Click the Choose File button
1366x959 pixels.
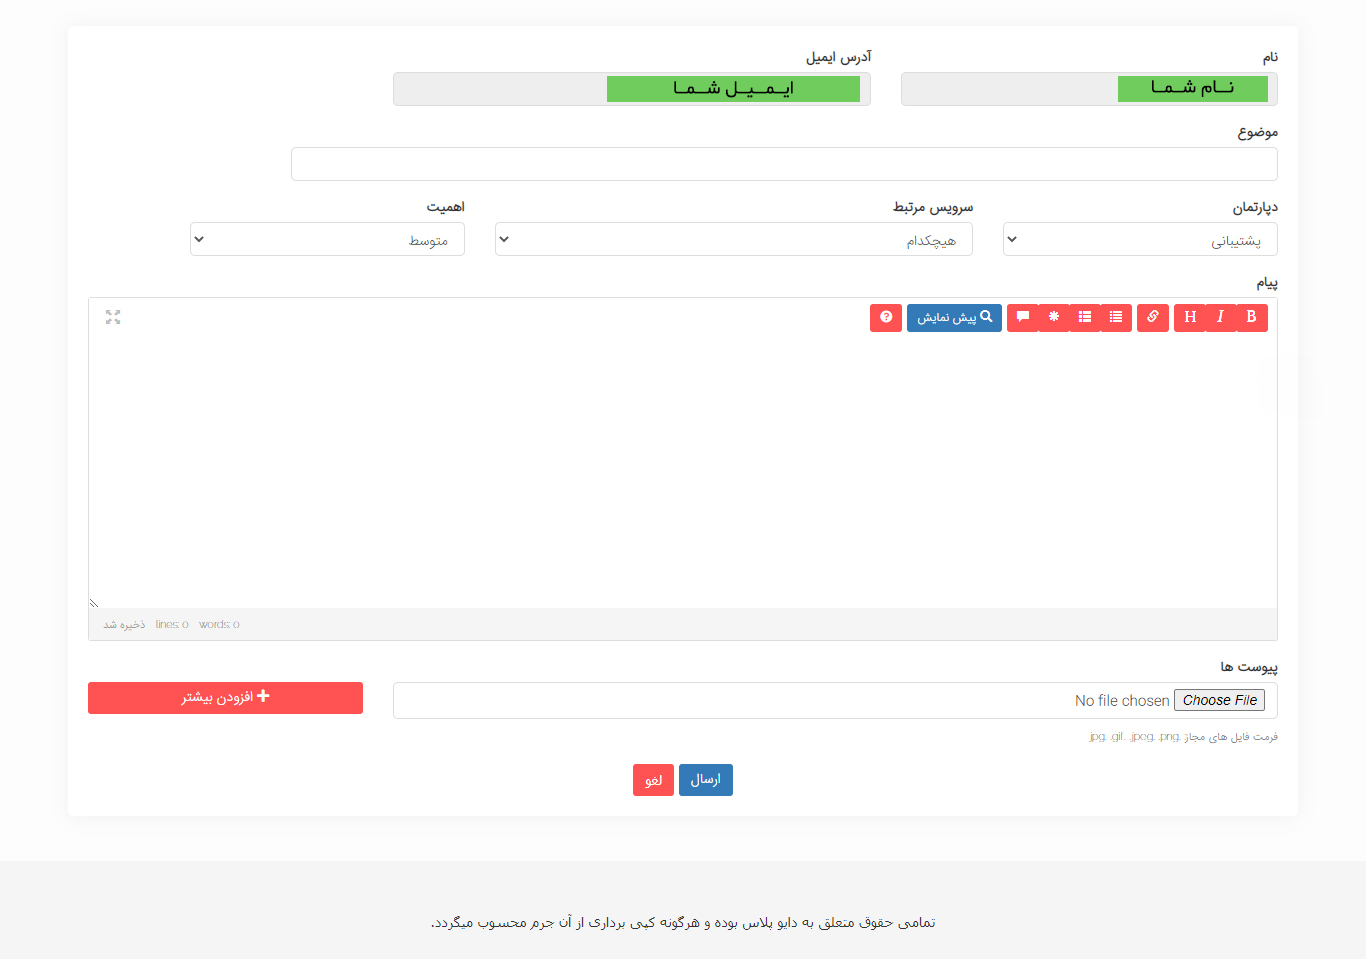[x=1219, y=700]
